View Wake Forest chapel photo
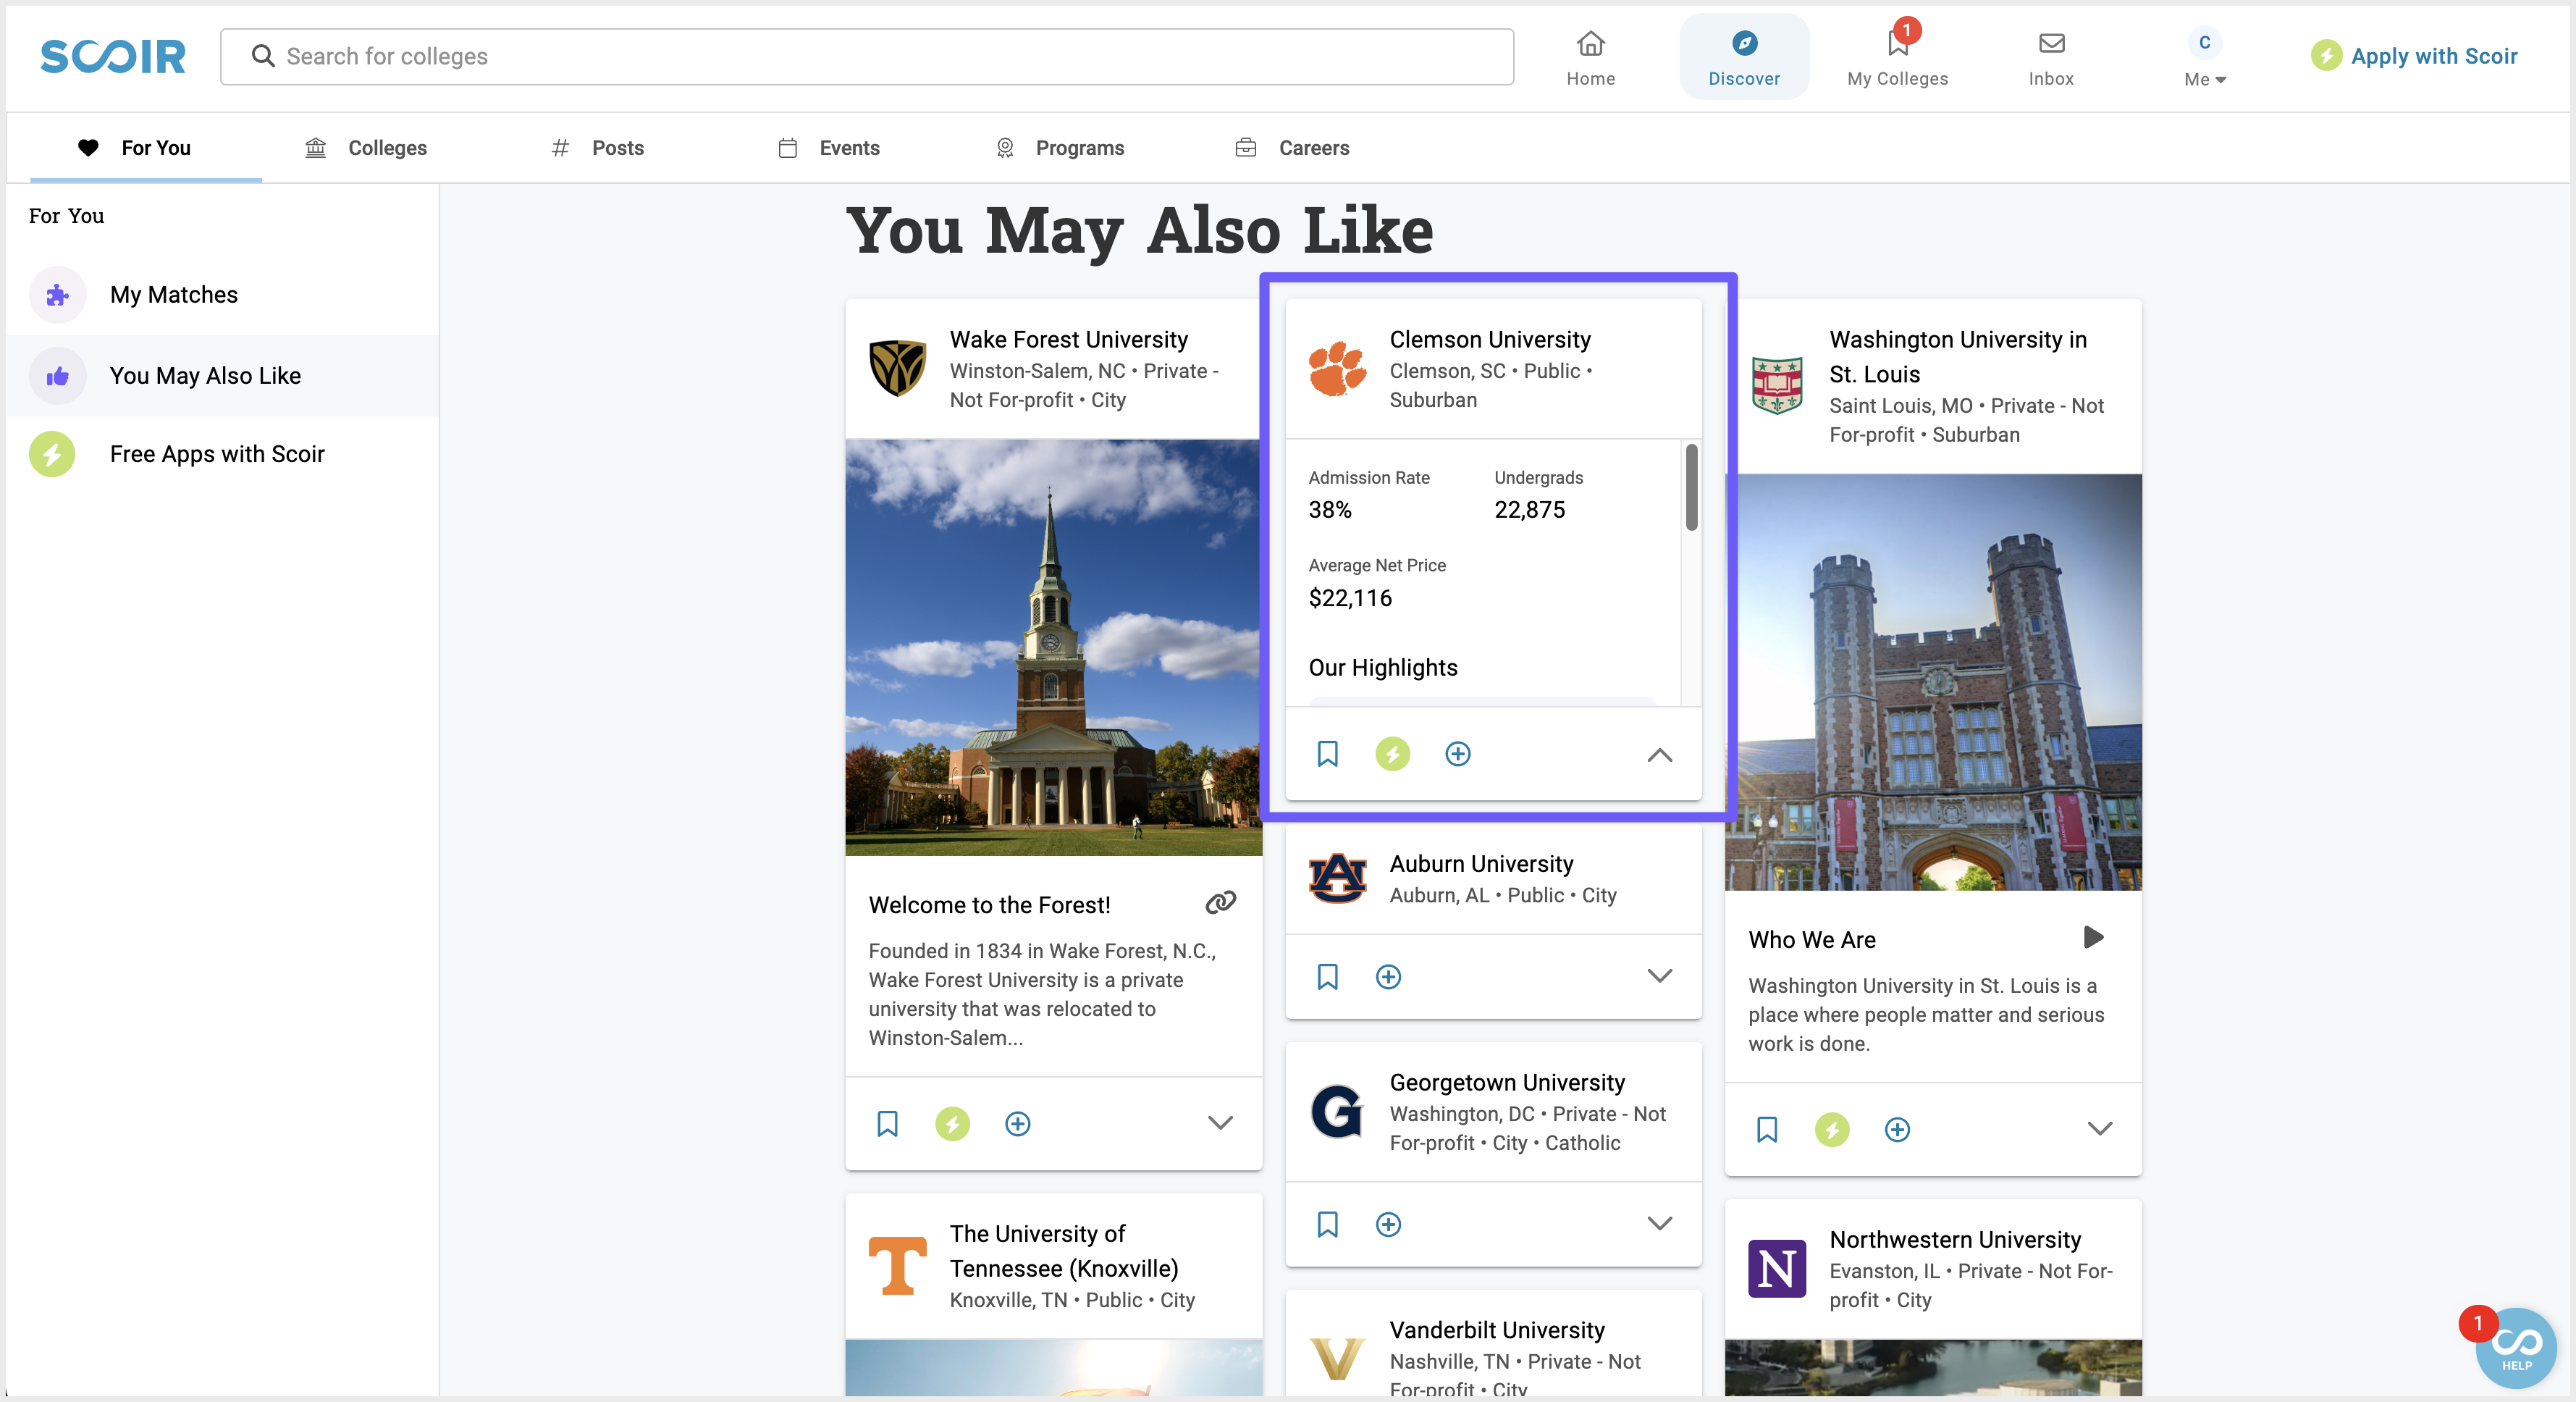 coord(1053,647)
